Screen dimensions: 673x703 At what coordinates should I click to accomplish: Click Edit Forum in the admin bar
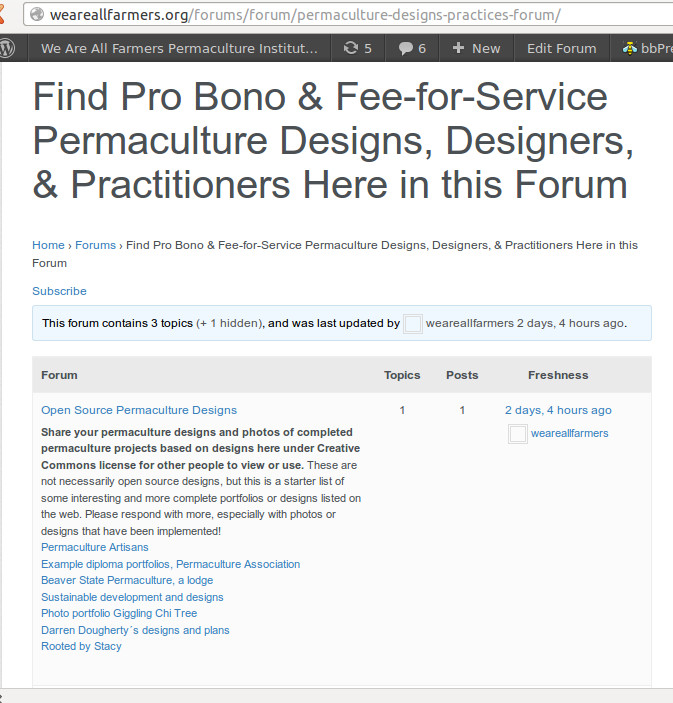click(561, 48)
